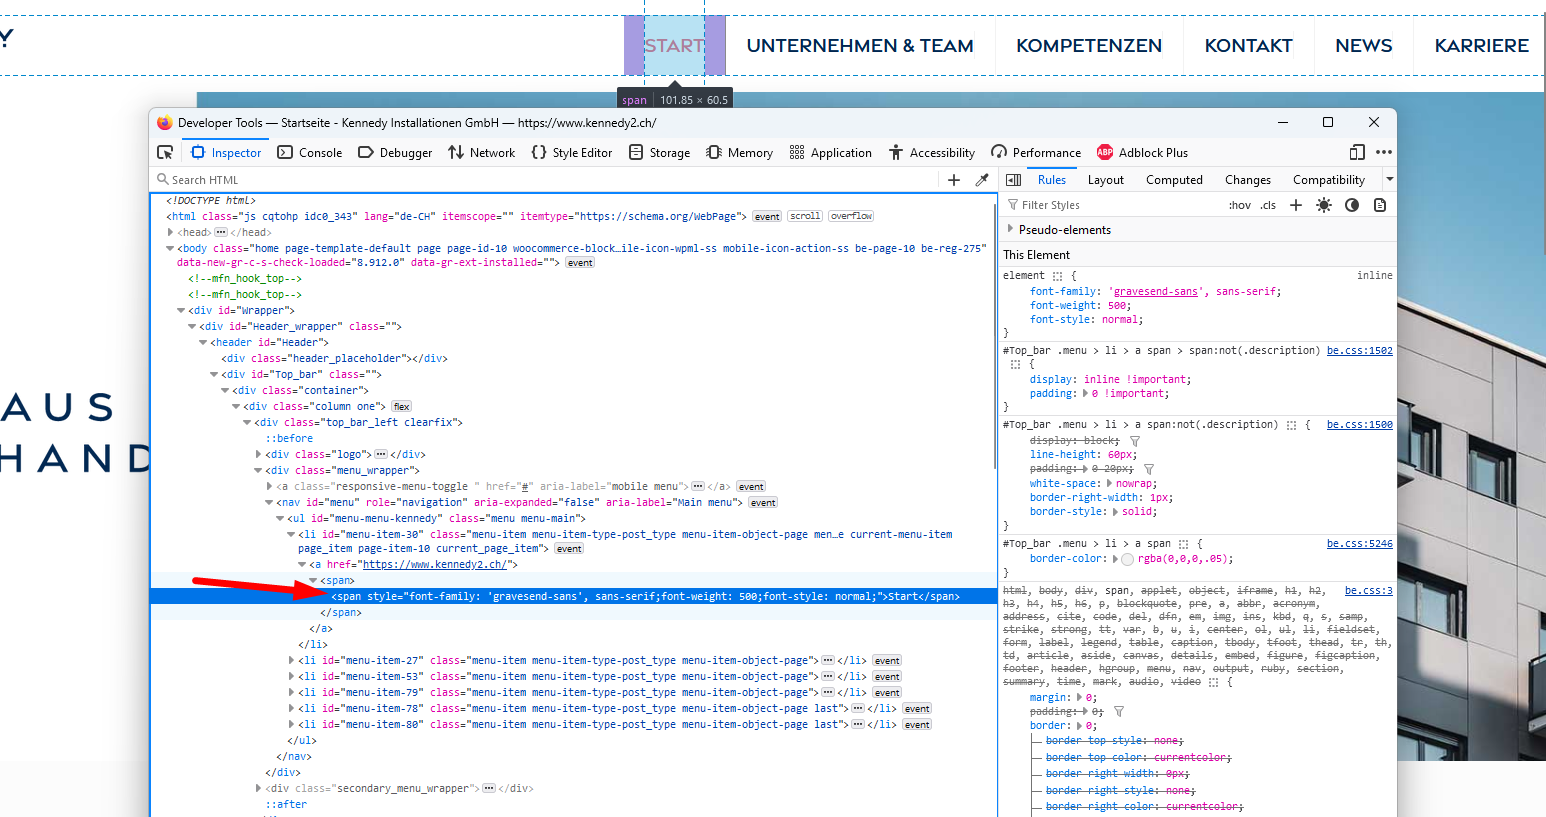The width and height of the screenshot is (1546, 817).
Task: Expand the secondary_menu_wrapper div node
Action: pyautogui.click(x=258, y=789)
